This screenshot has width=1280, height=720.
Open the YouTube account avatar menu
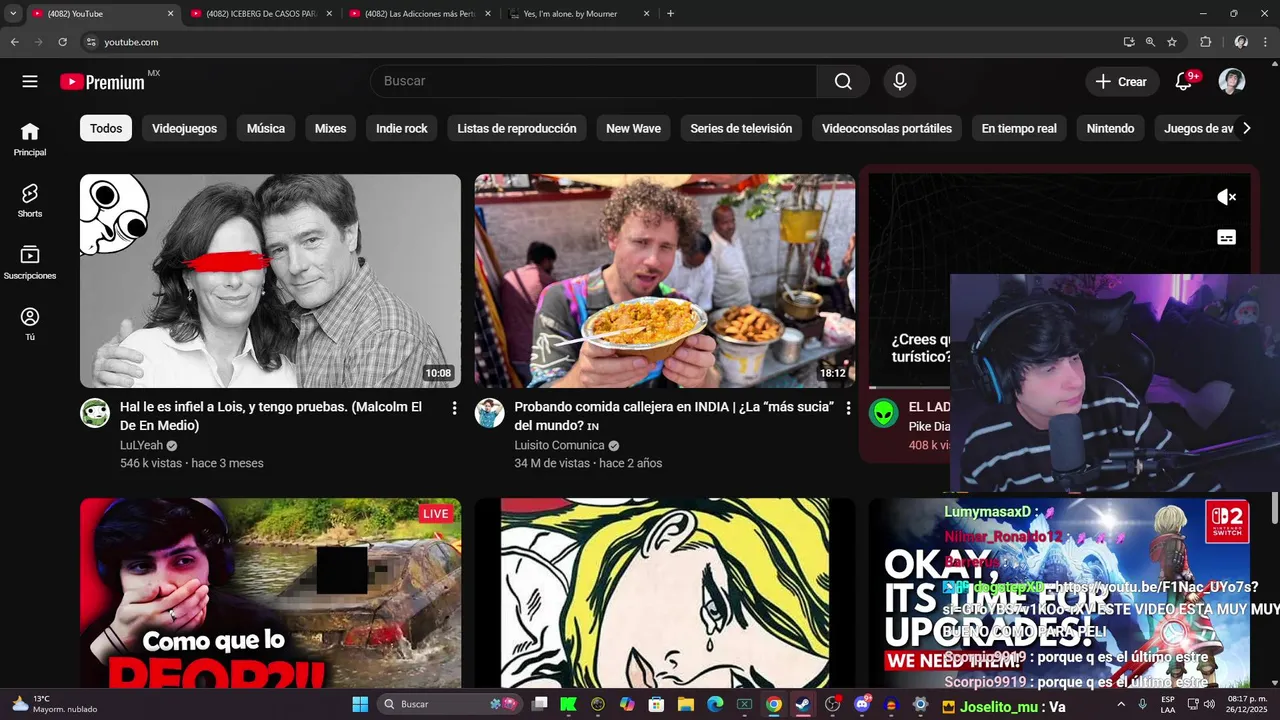[1232, 82]
